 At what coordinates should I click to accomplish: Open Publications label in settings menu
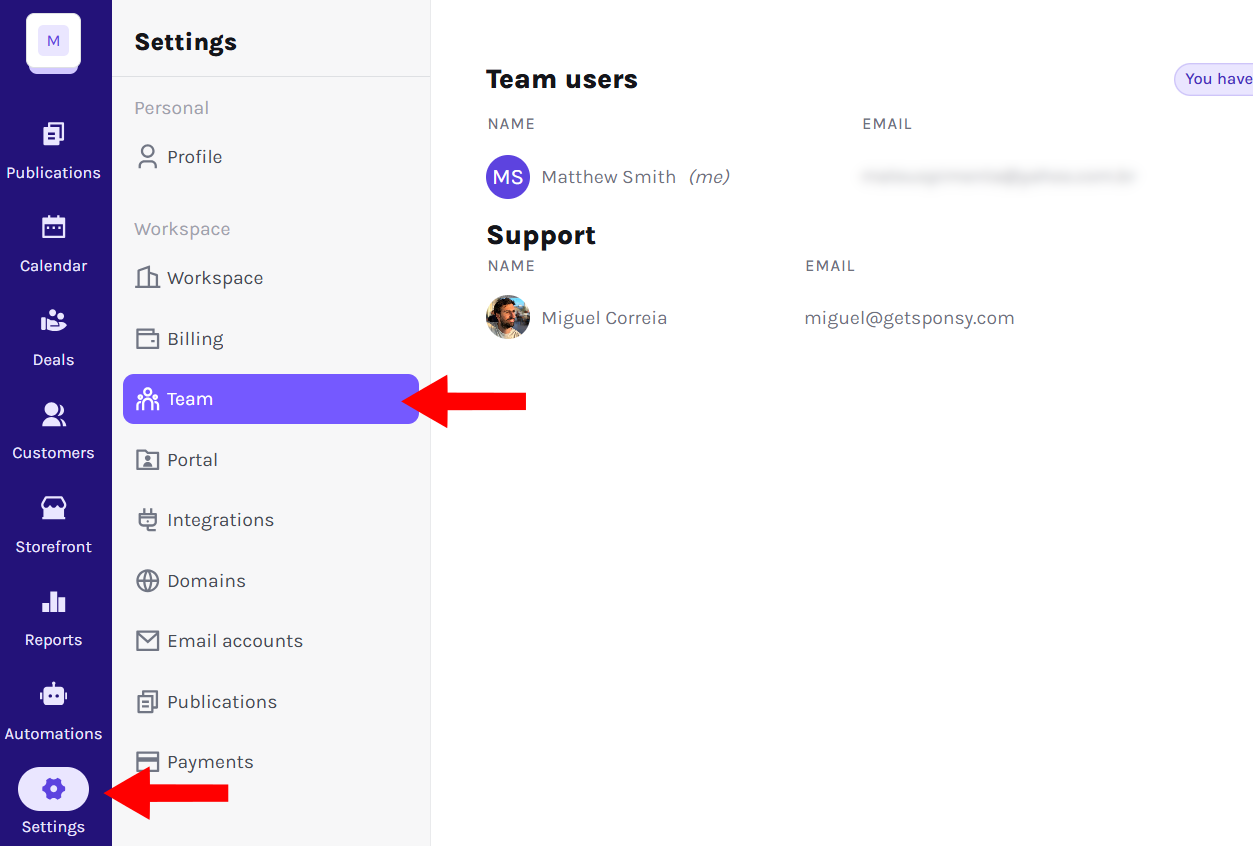tap(222, 702)
